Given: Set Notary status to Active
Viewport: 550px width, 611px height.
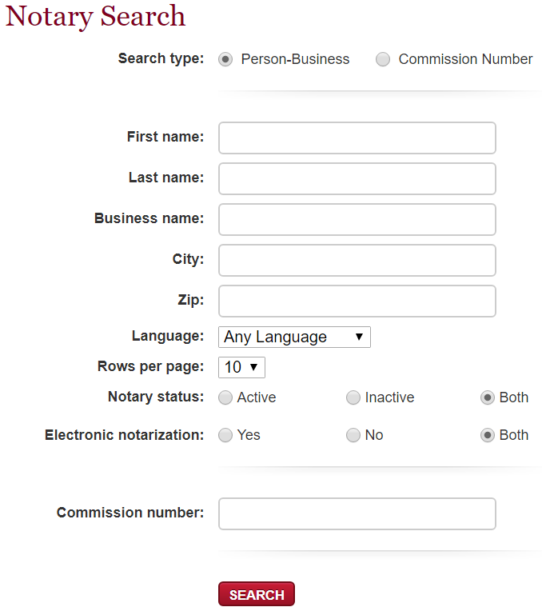Looking at the screenshot, I should (x=225, y=398).
